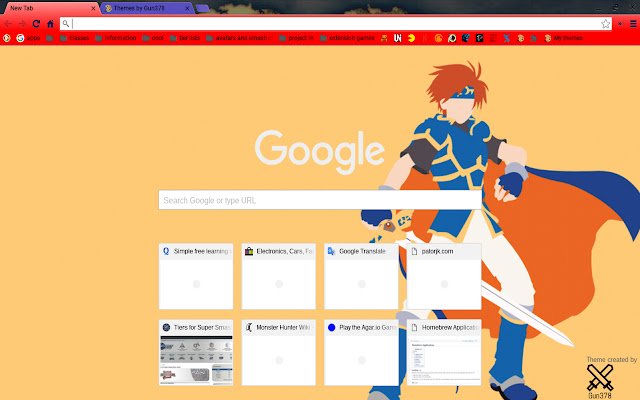The width and height of the screenshot is (640, 400).
Task: Reload the page with the refresh icon
Action: click(36, 24)
